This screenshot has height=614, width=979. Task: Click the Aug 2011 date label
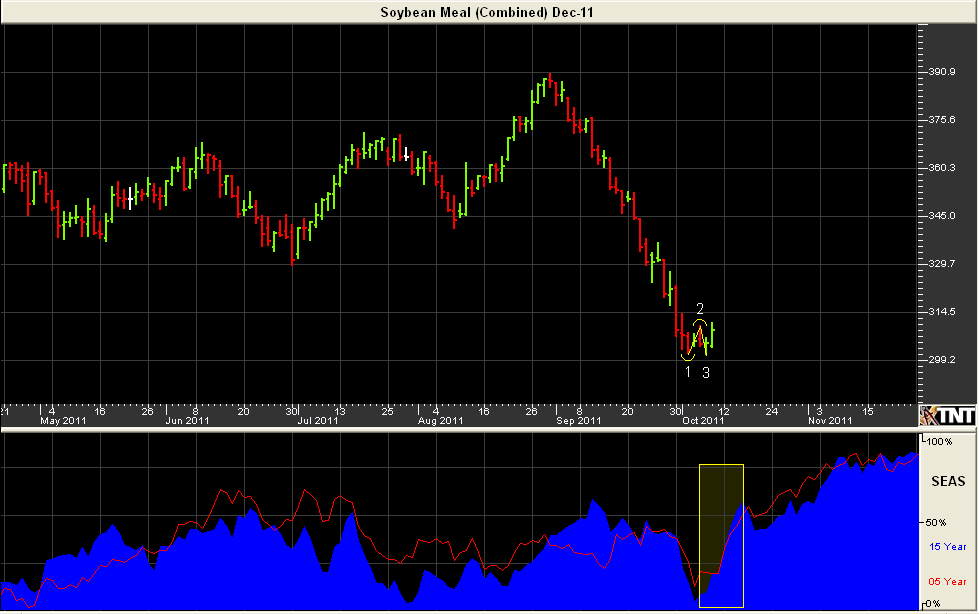(x=441, y=421)
